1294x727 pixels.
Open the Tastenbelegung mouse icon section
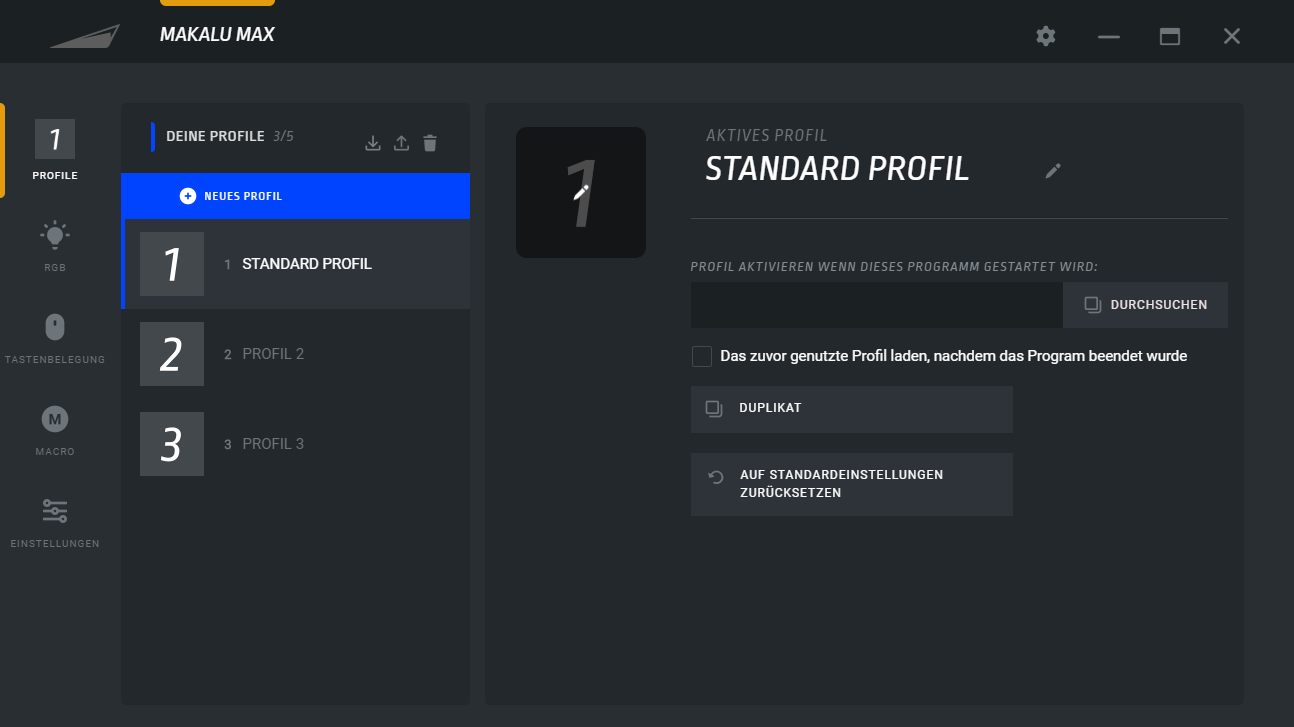(55, 338)
